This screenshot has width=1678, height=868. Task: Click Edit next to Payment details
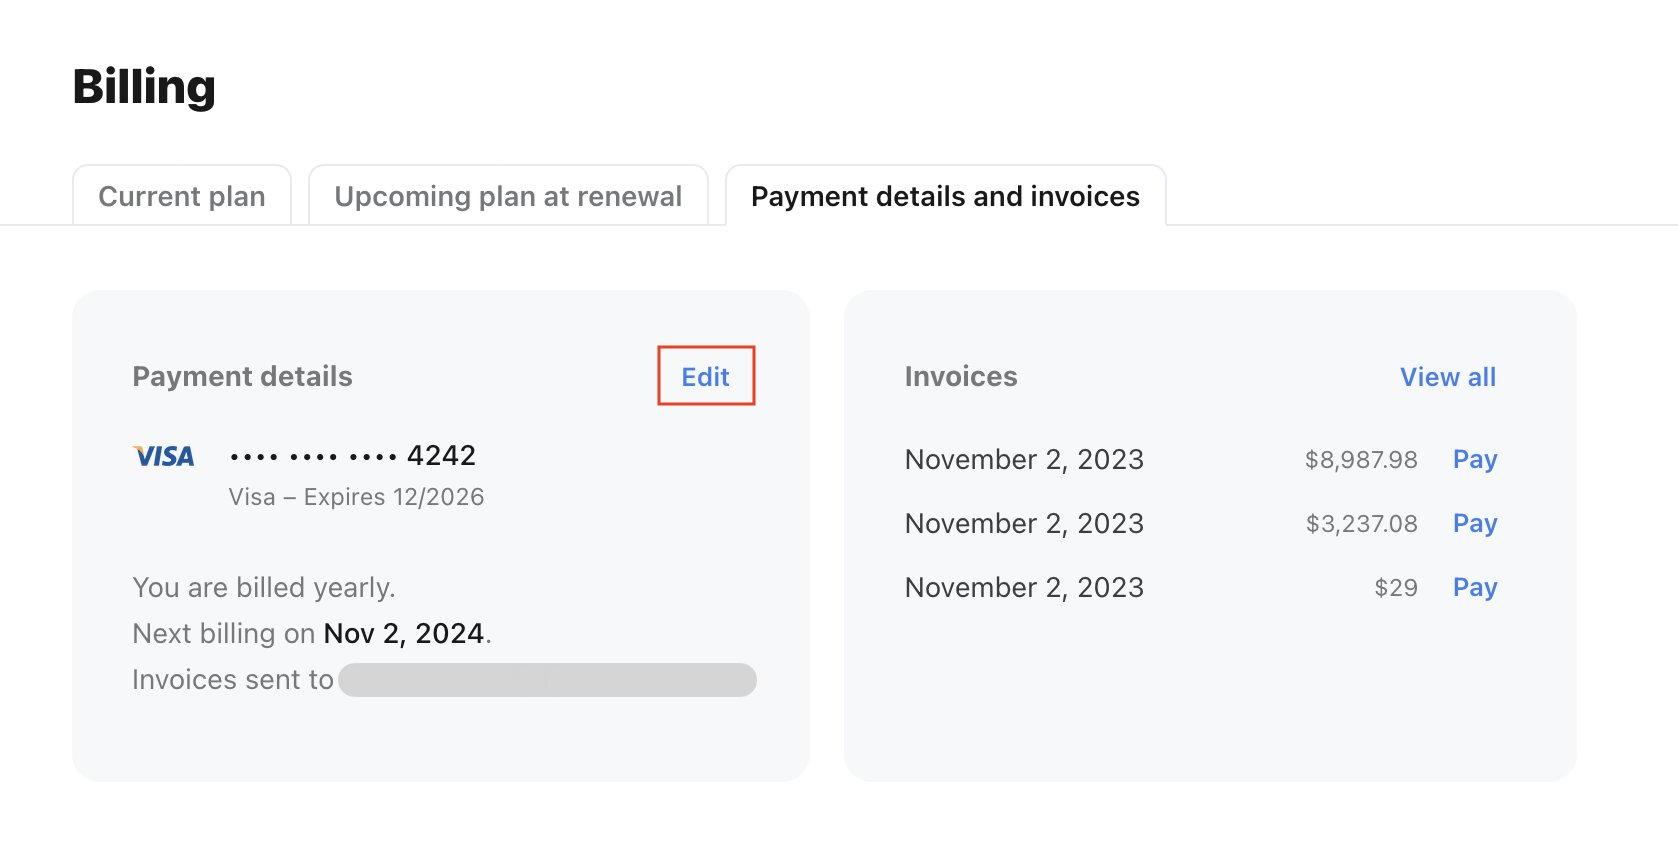706,376
